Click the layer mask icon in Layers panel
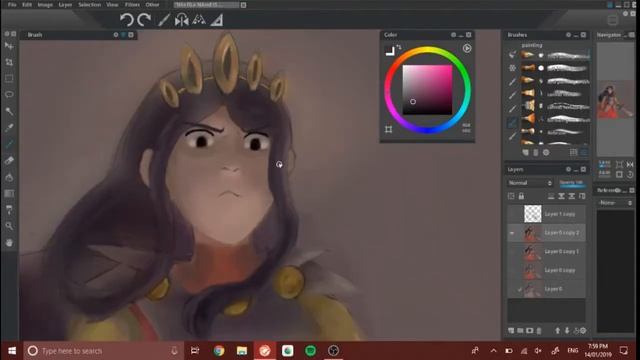Viewport: 640px width, 360px height. [529, 331]
